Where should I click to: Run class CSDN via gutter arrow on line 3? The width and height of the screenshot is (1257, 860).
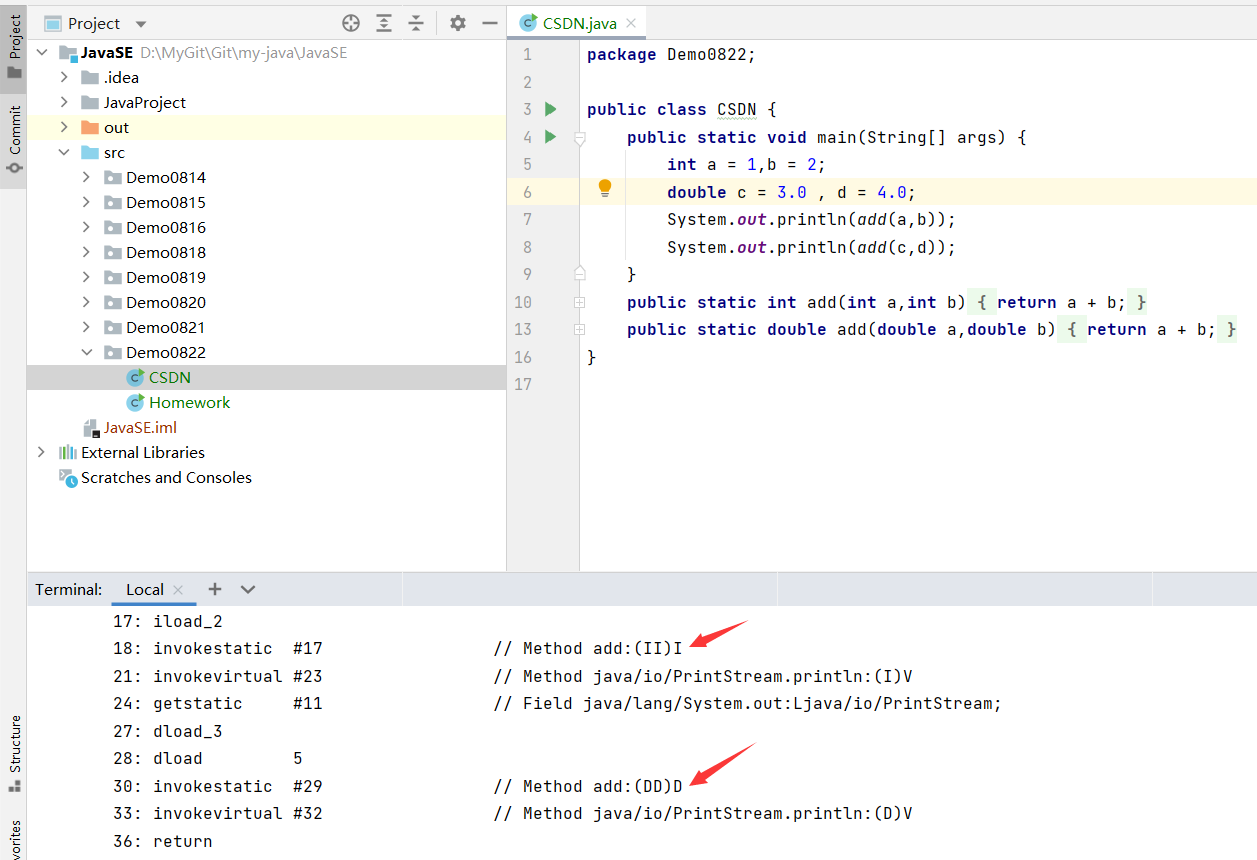pos(550,109)
